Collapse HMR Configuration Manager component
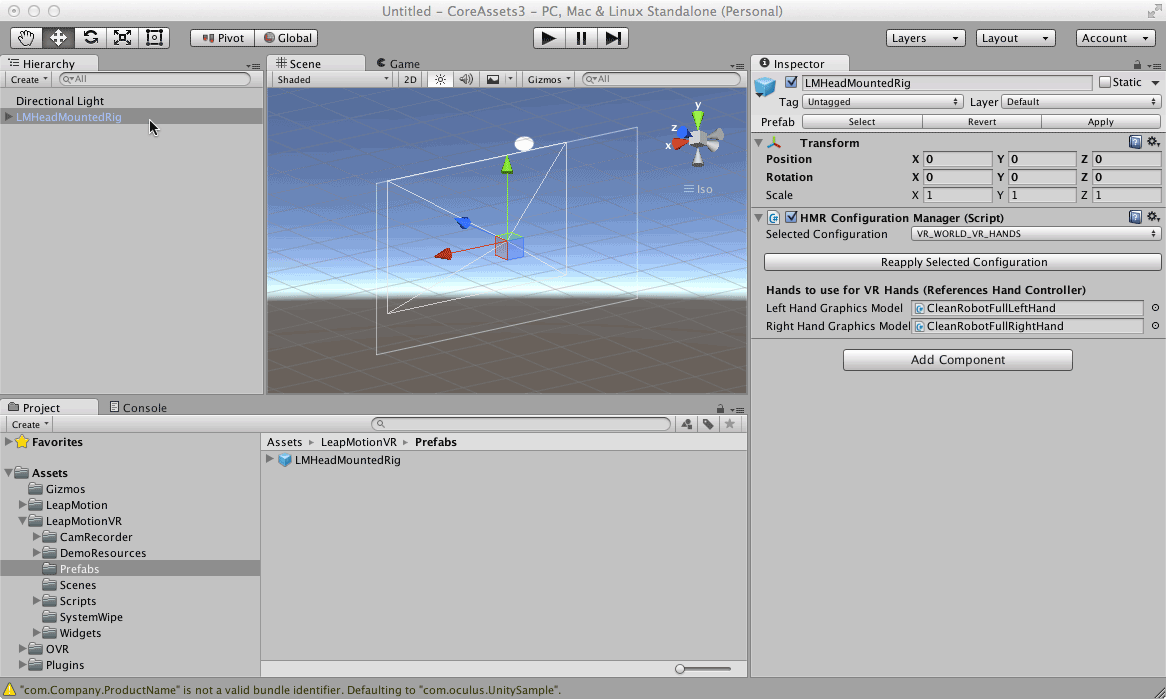The image size is (1166, 699). pyautogui.click(x=758, y=218)
